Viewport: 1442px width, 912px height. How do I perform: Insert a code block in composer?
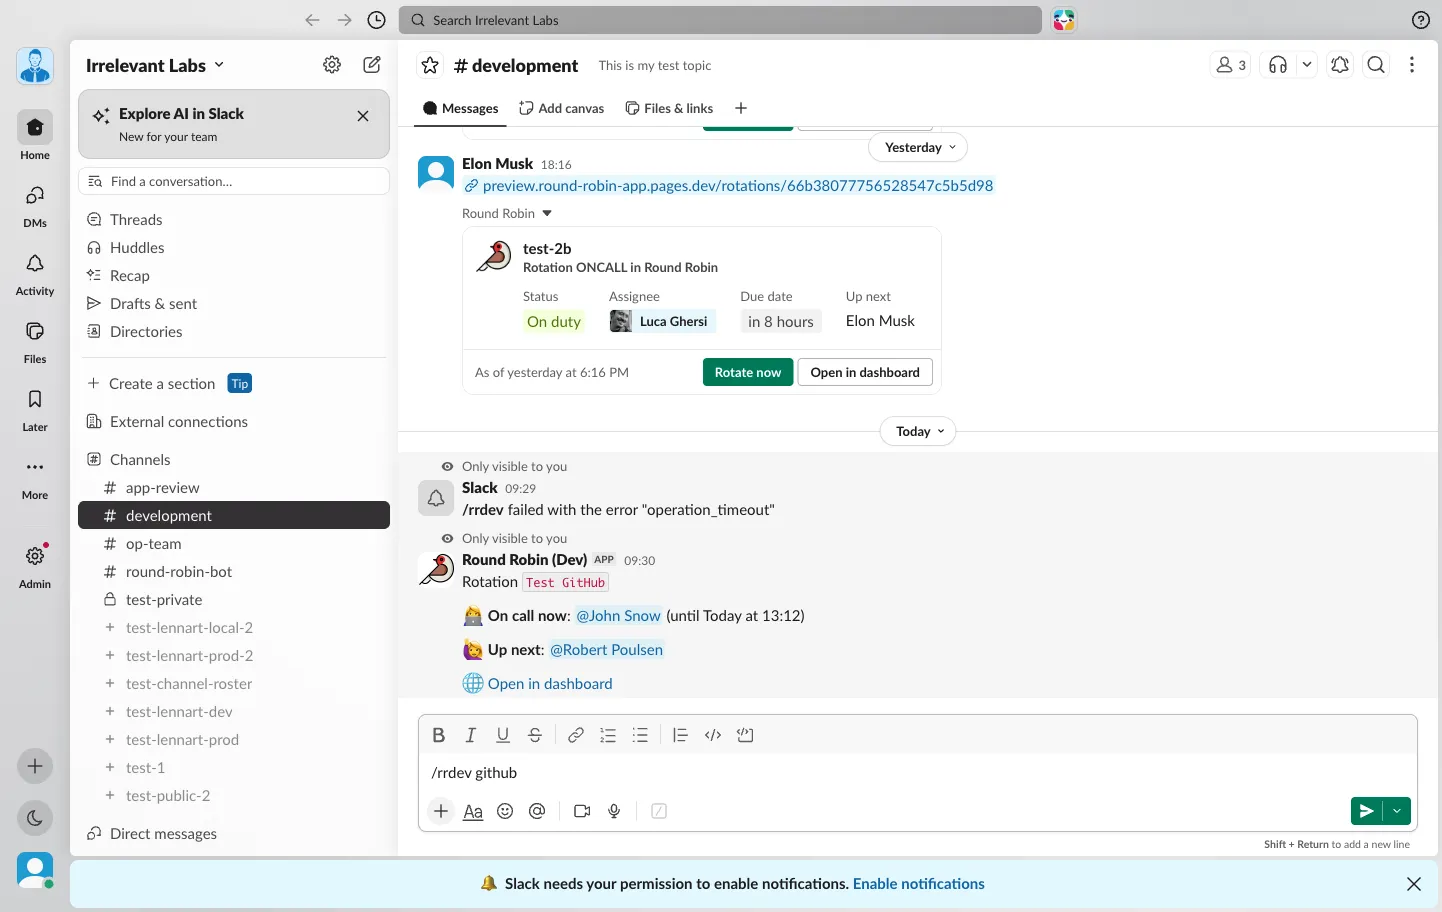pos(745,735)
